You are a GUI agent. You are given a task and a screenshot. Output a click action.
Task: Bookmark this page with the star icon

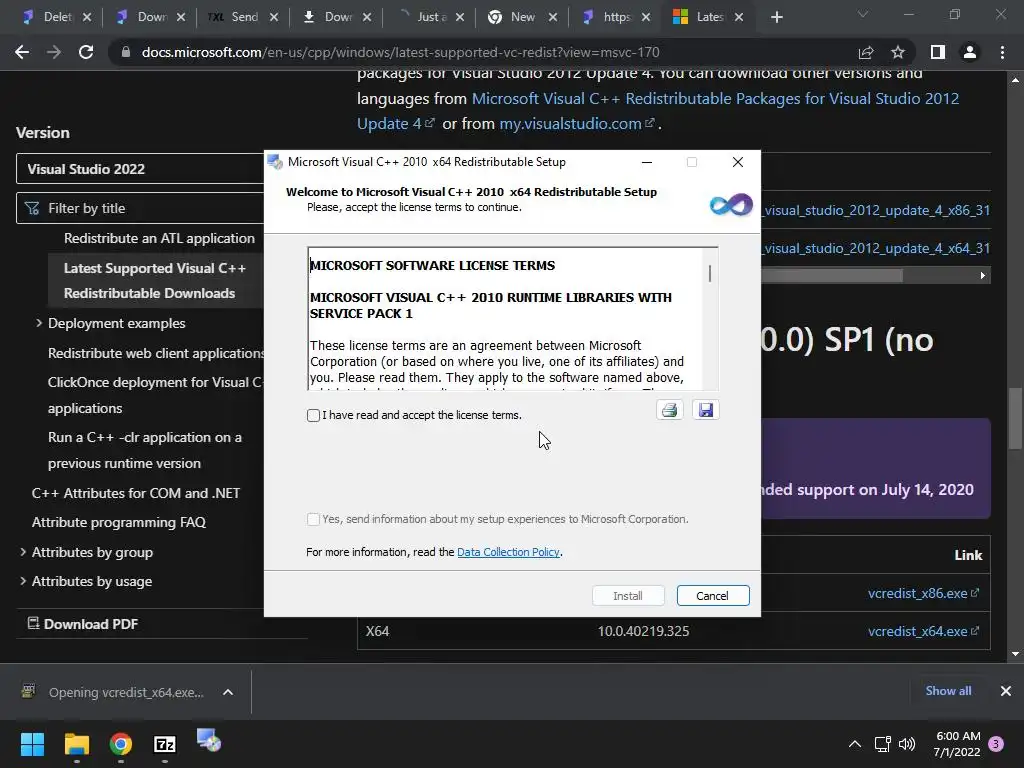(x=898, y=52)
